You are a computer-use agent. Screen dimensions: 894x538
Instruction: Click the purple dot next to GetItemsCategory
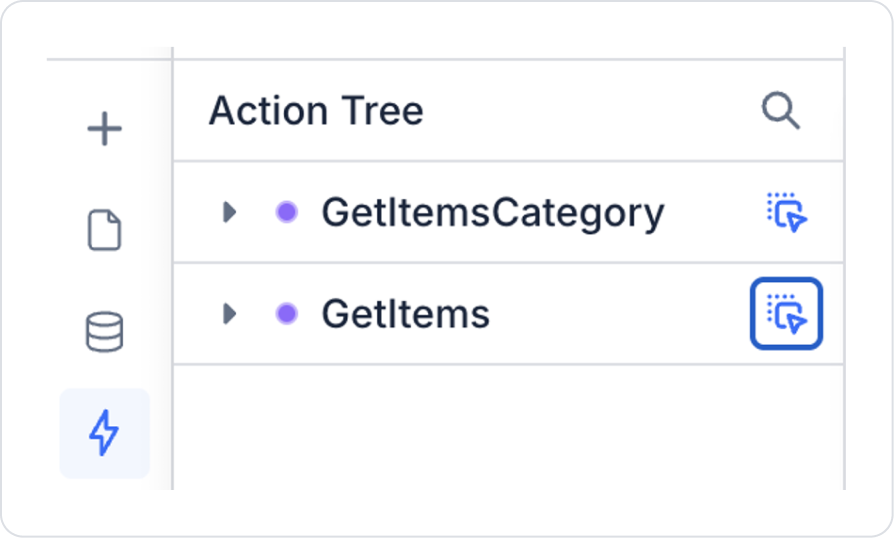pos(287,212)
